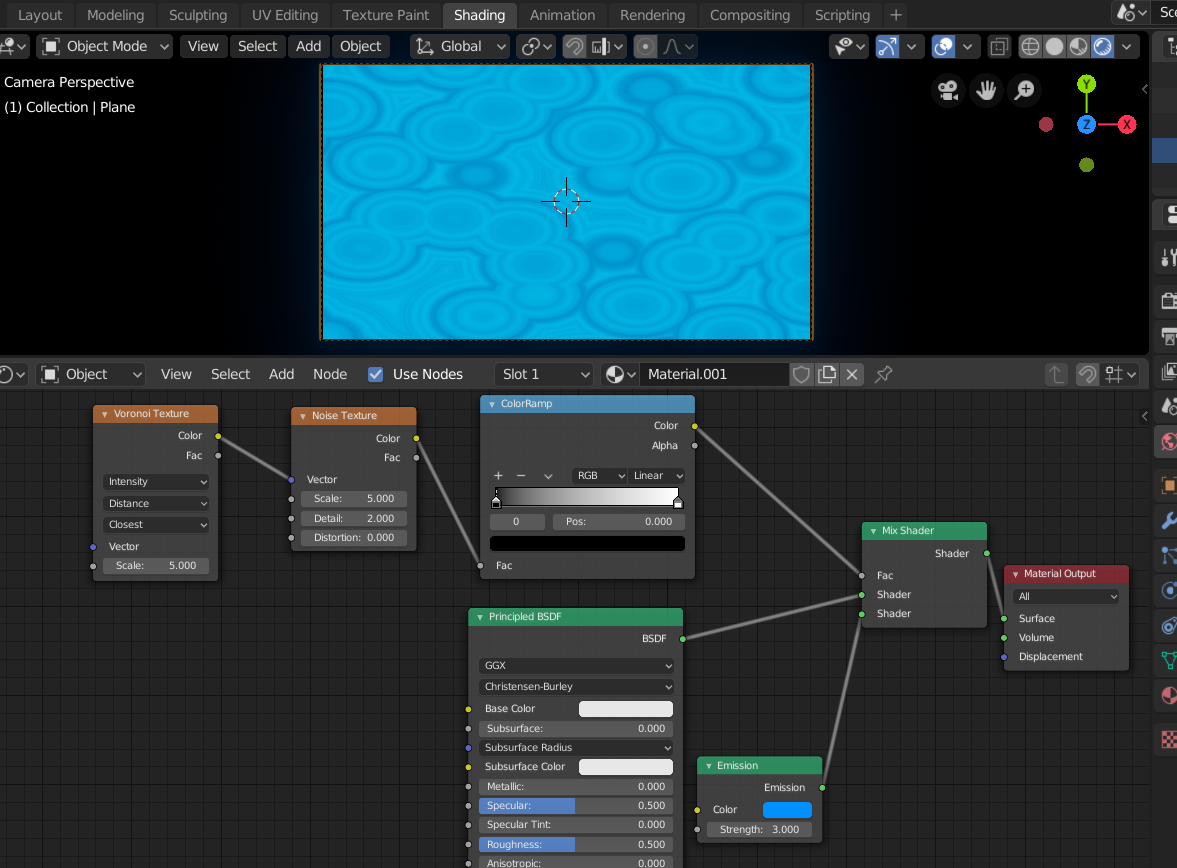Open Voronoi Intensity coloring dropdown

click(156, 481)
